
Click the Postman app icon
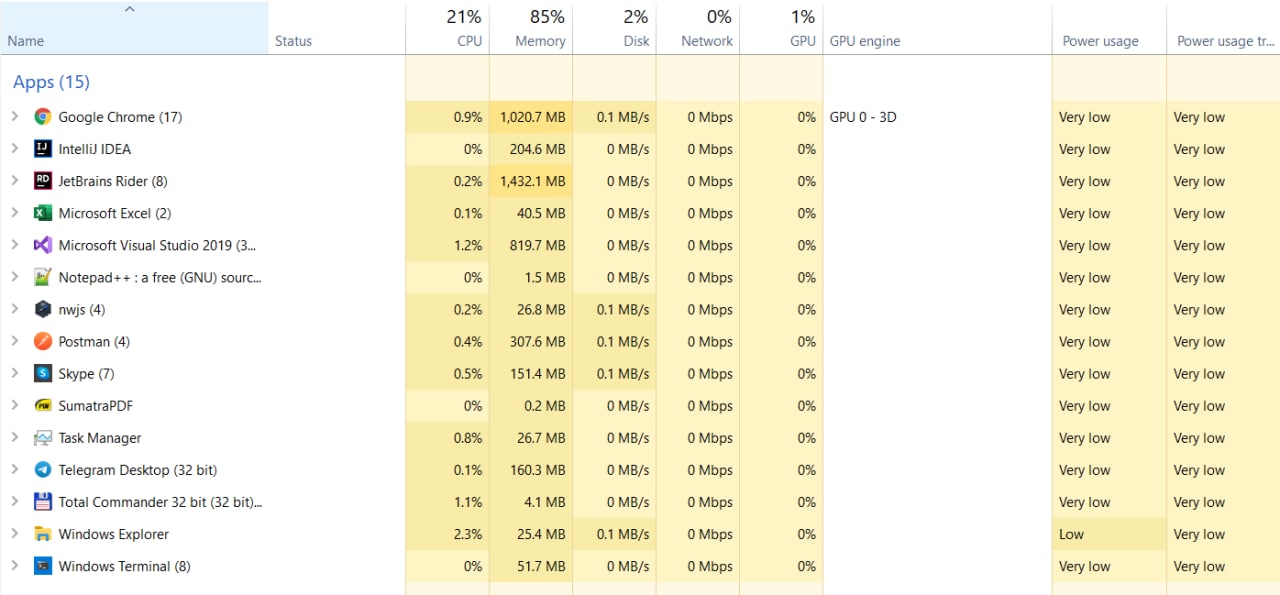click(x=42, y=341)
